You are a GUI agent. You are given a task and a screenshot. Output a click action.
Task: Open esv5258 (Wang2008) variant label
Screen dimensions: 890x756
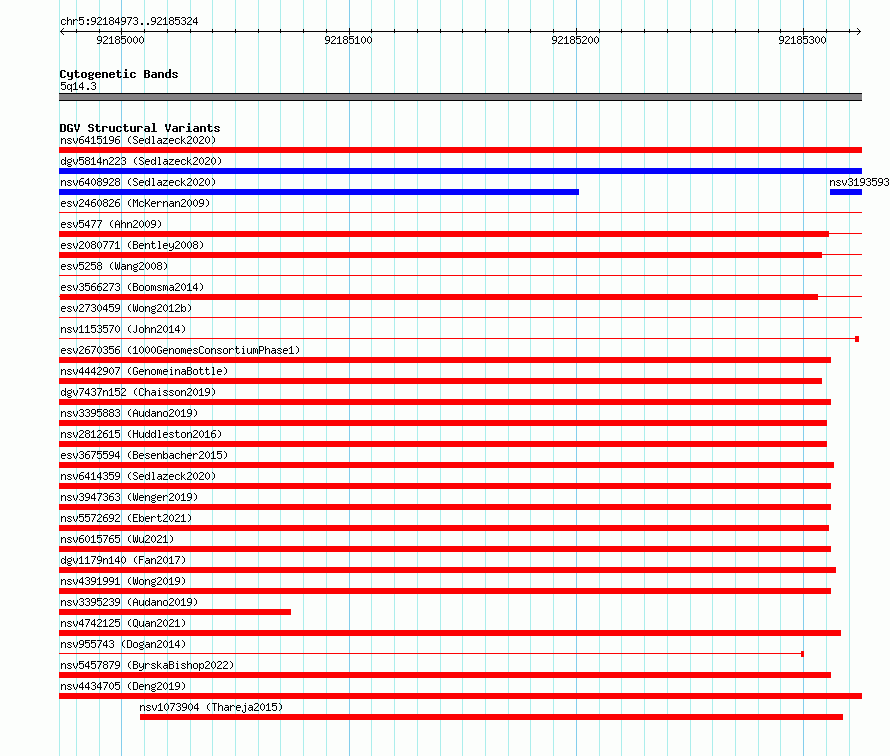[114, 266]
